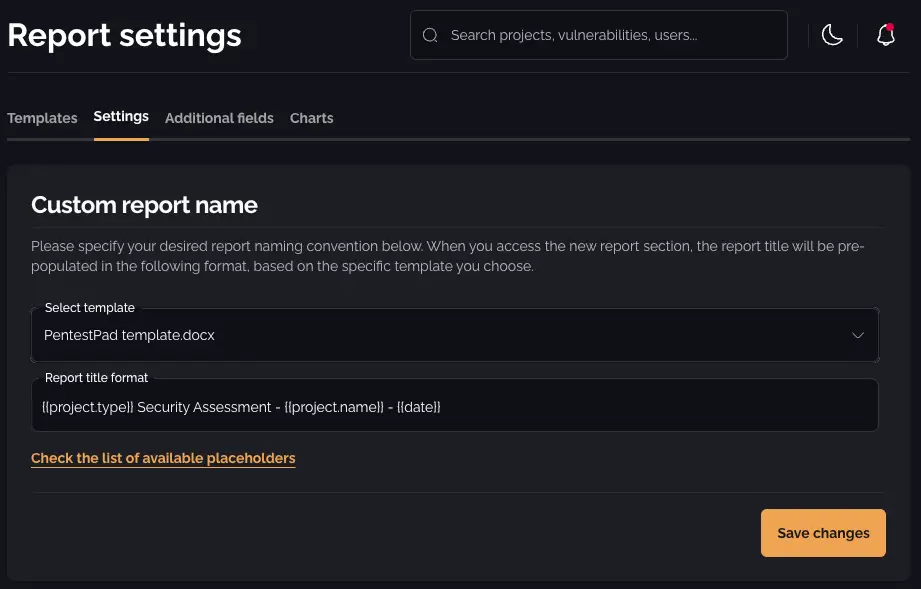Open the chevron on PentestPad template.docx
921x589 pixels.
click(x=857, y=335)
